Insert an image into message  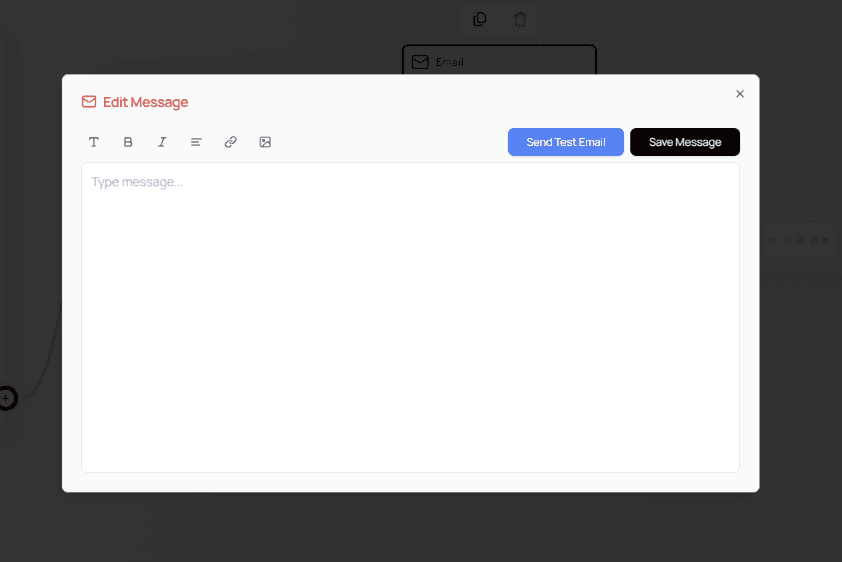pos(265,142)
